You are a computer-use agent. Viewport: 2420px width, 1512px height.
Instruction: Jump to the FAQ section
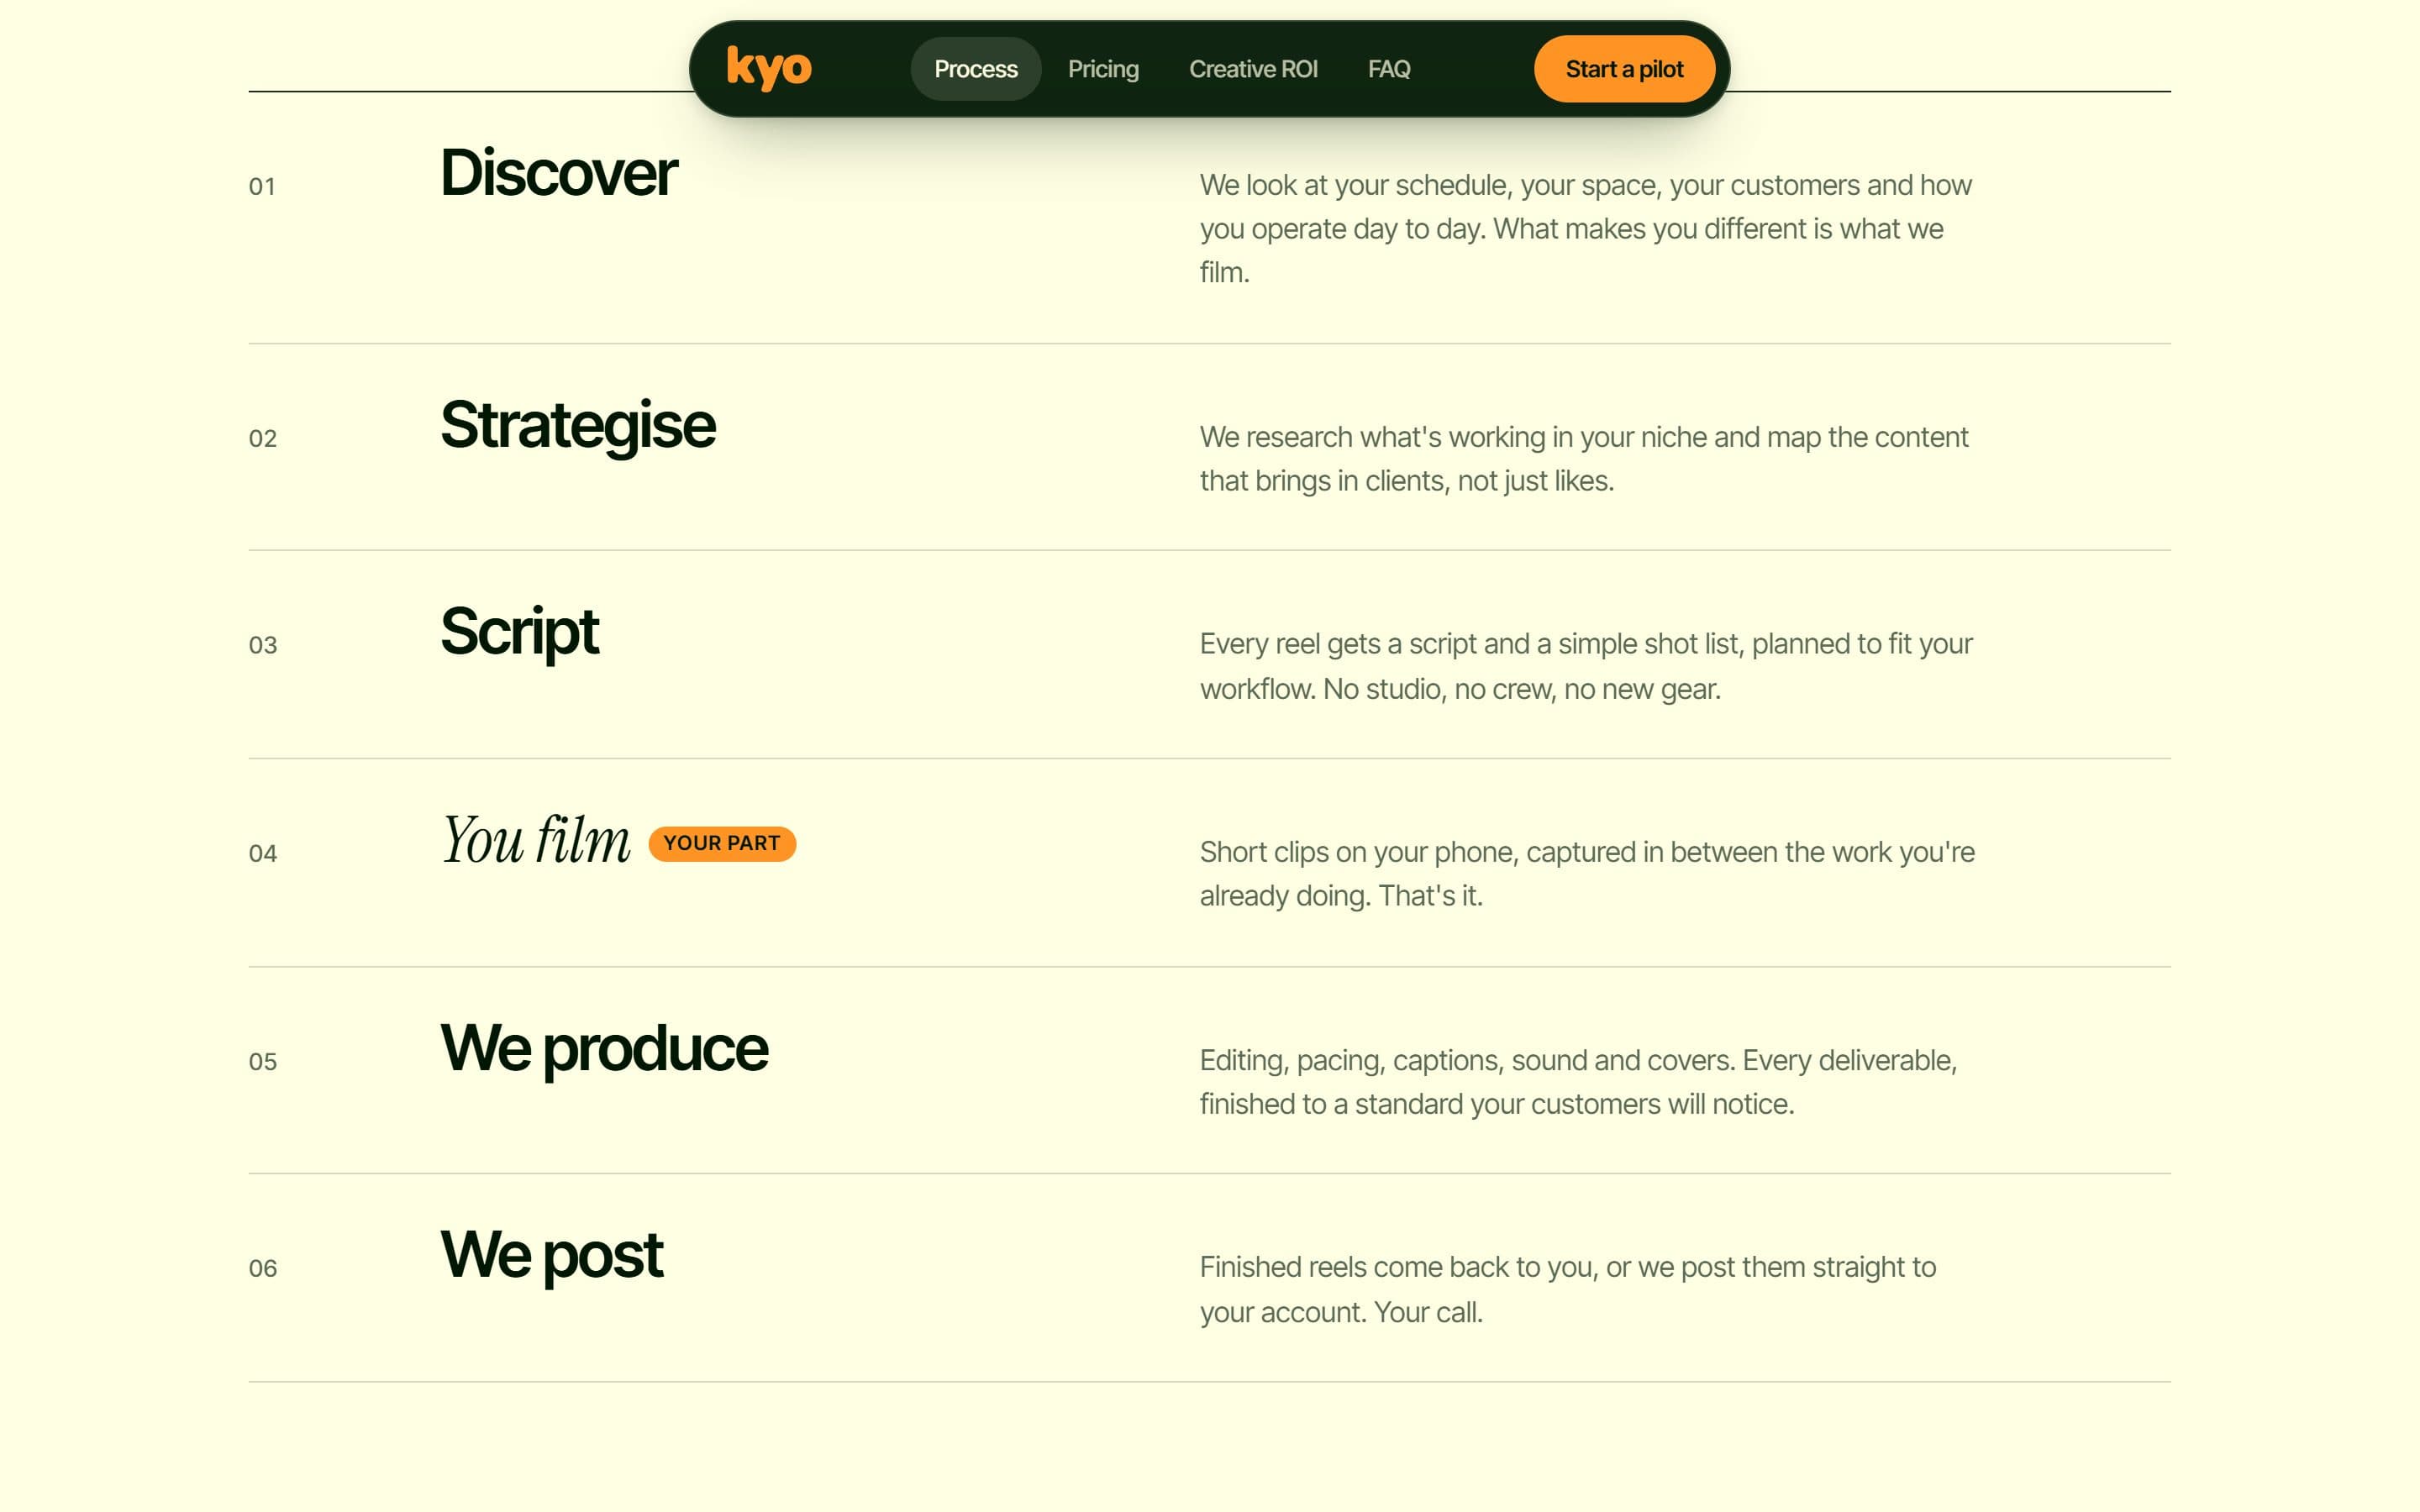(1389, 69)
